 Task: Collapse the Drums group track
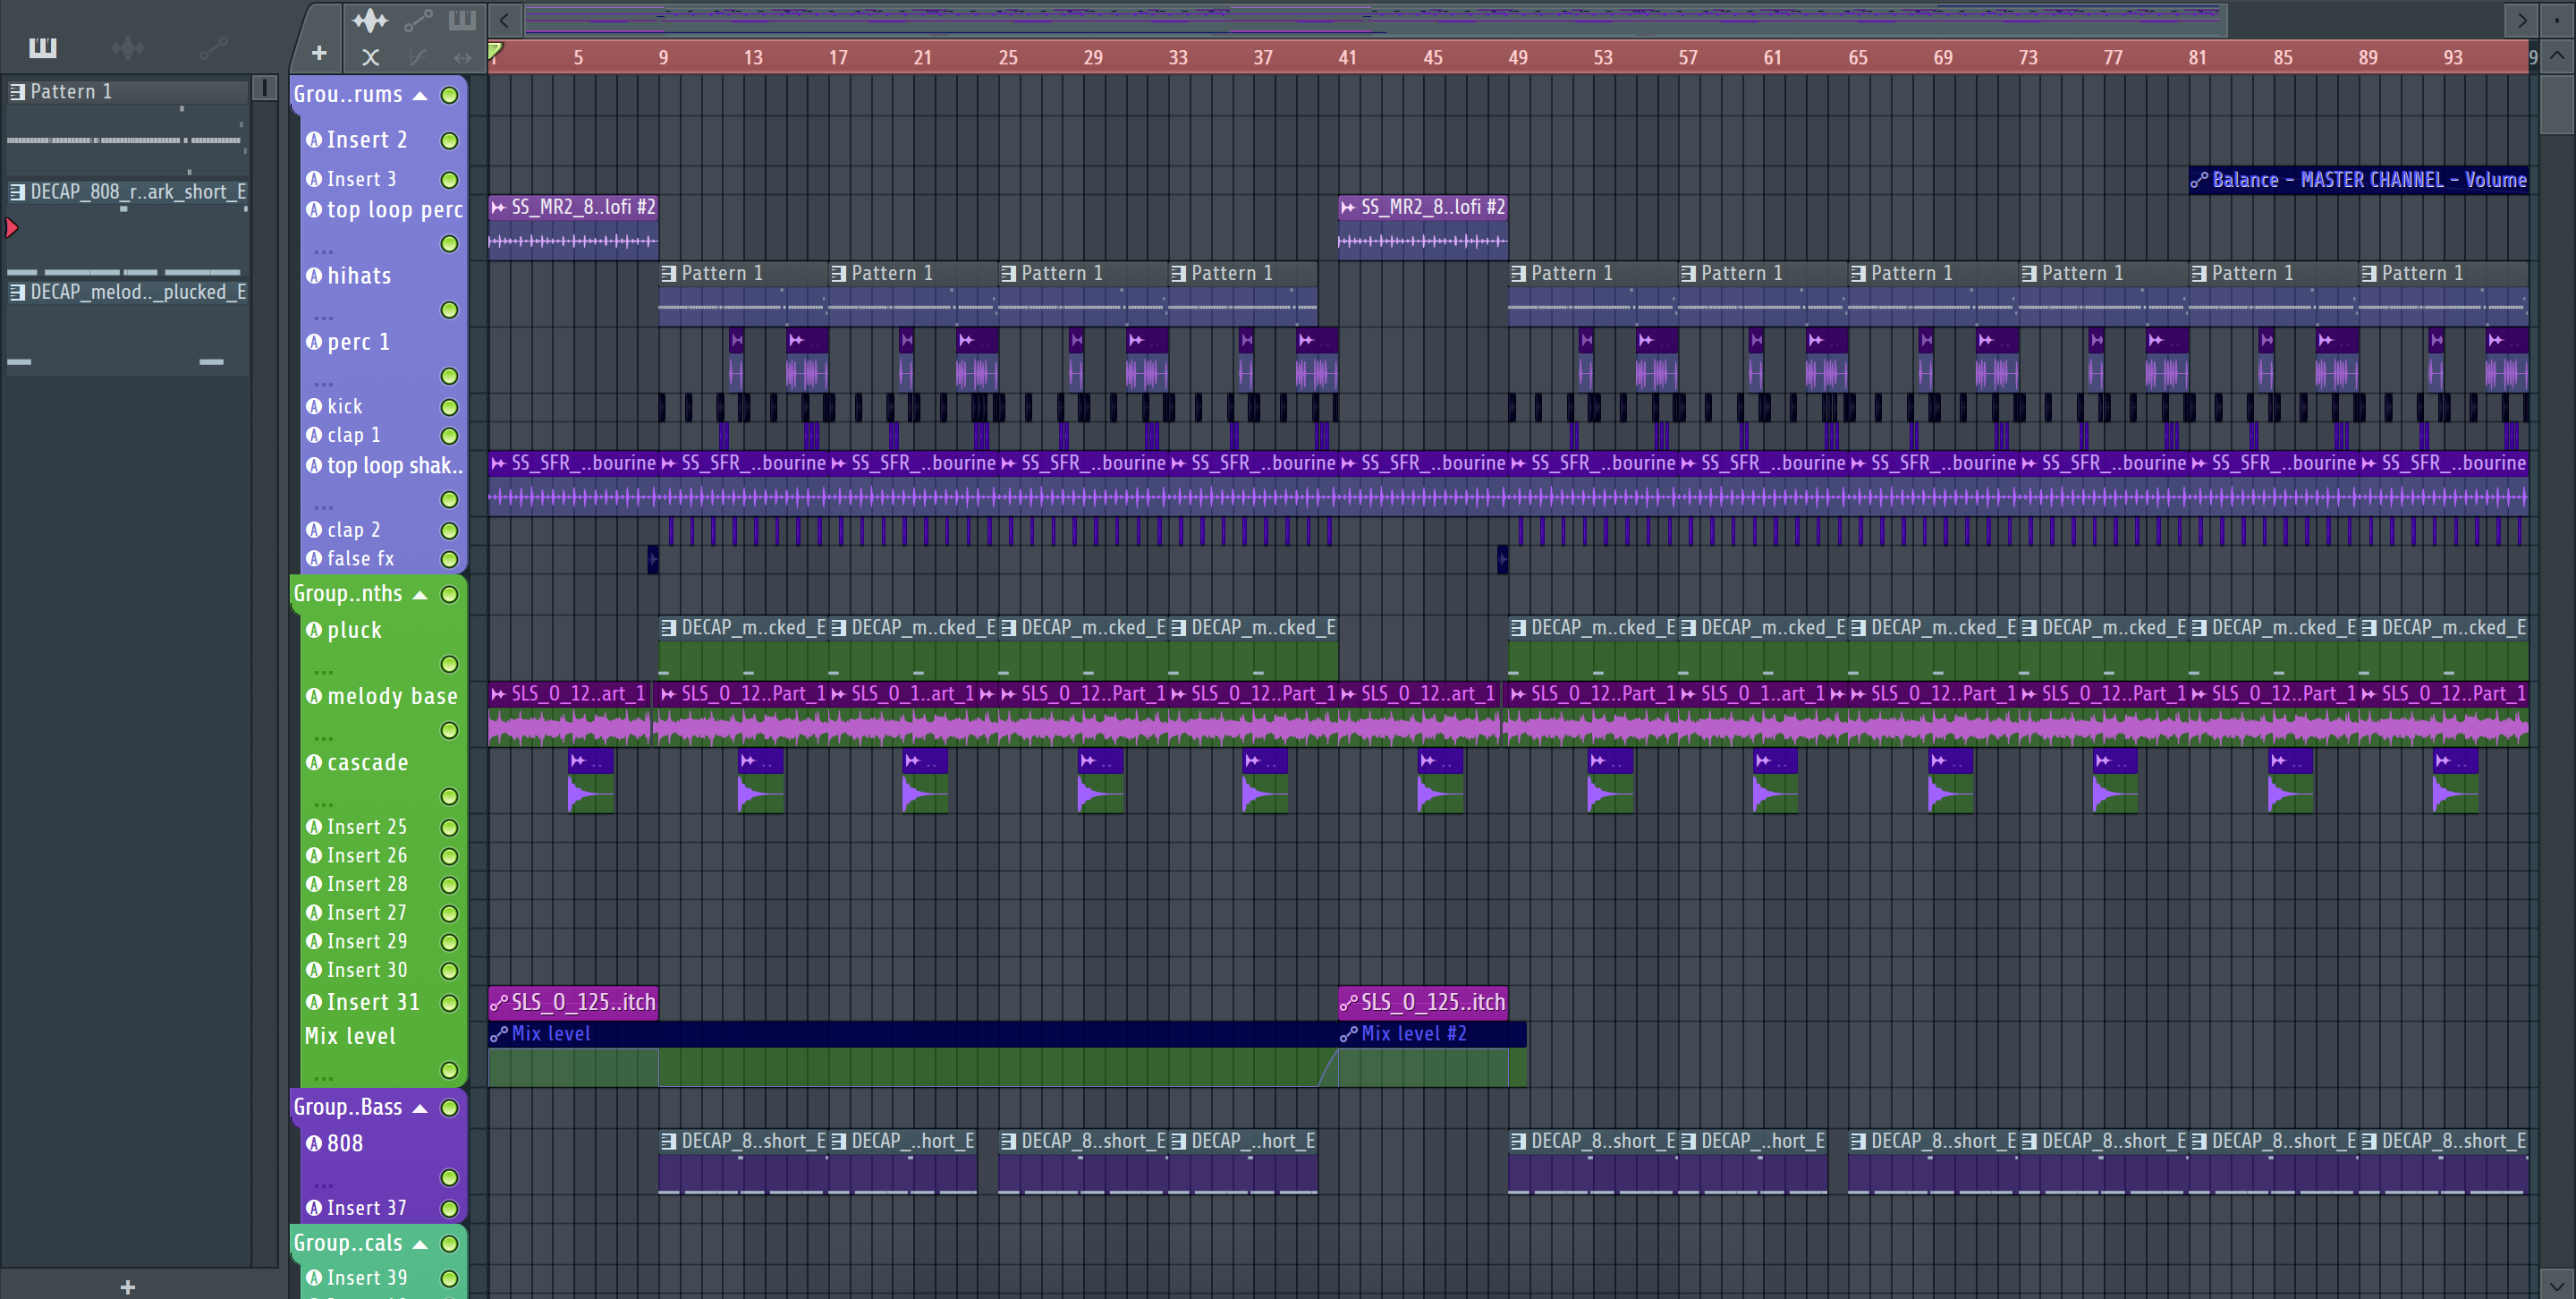(421, 96)
